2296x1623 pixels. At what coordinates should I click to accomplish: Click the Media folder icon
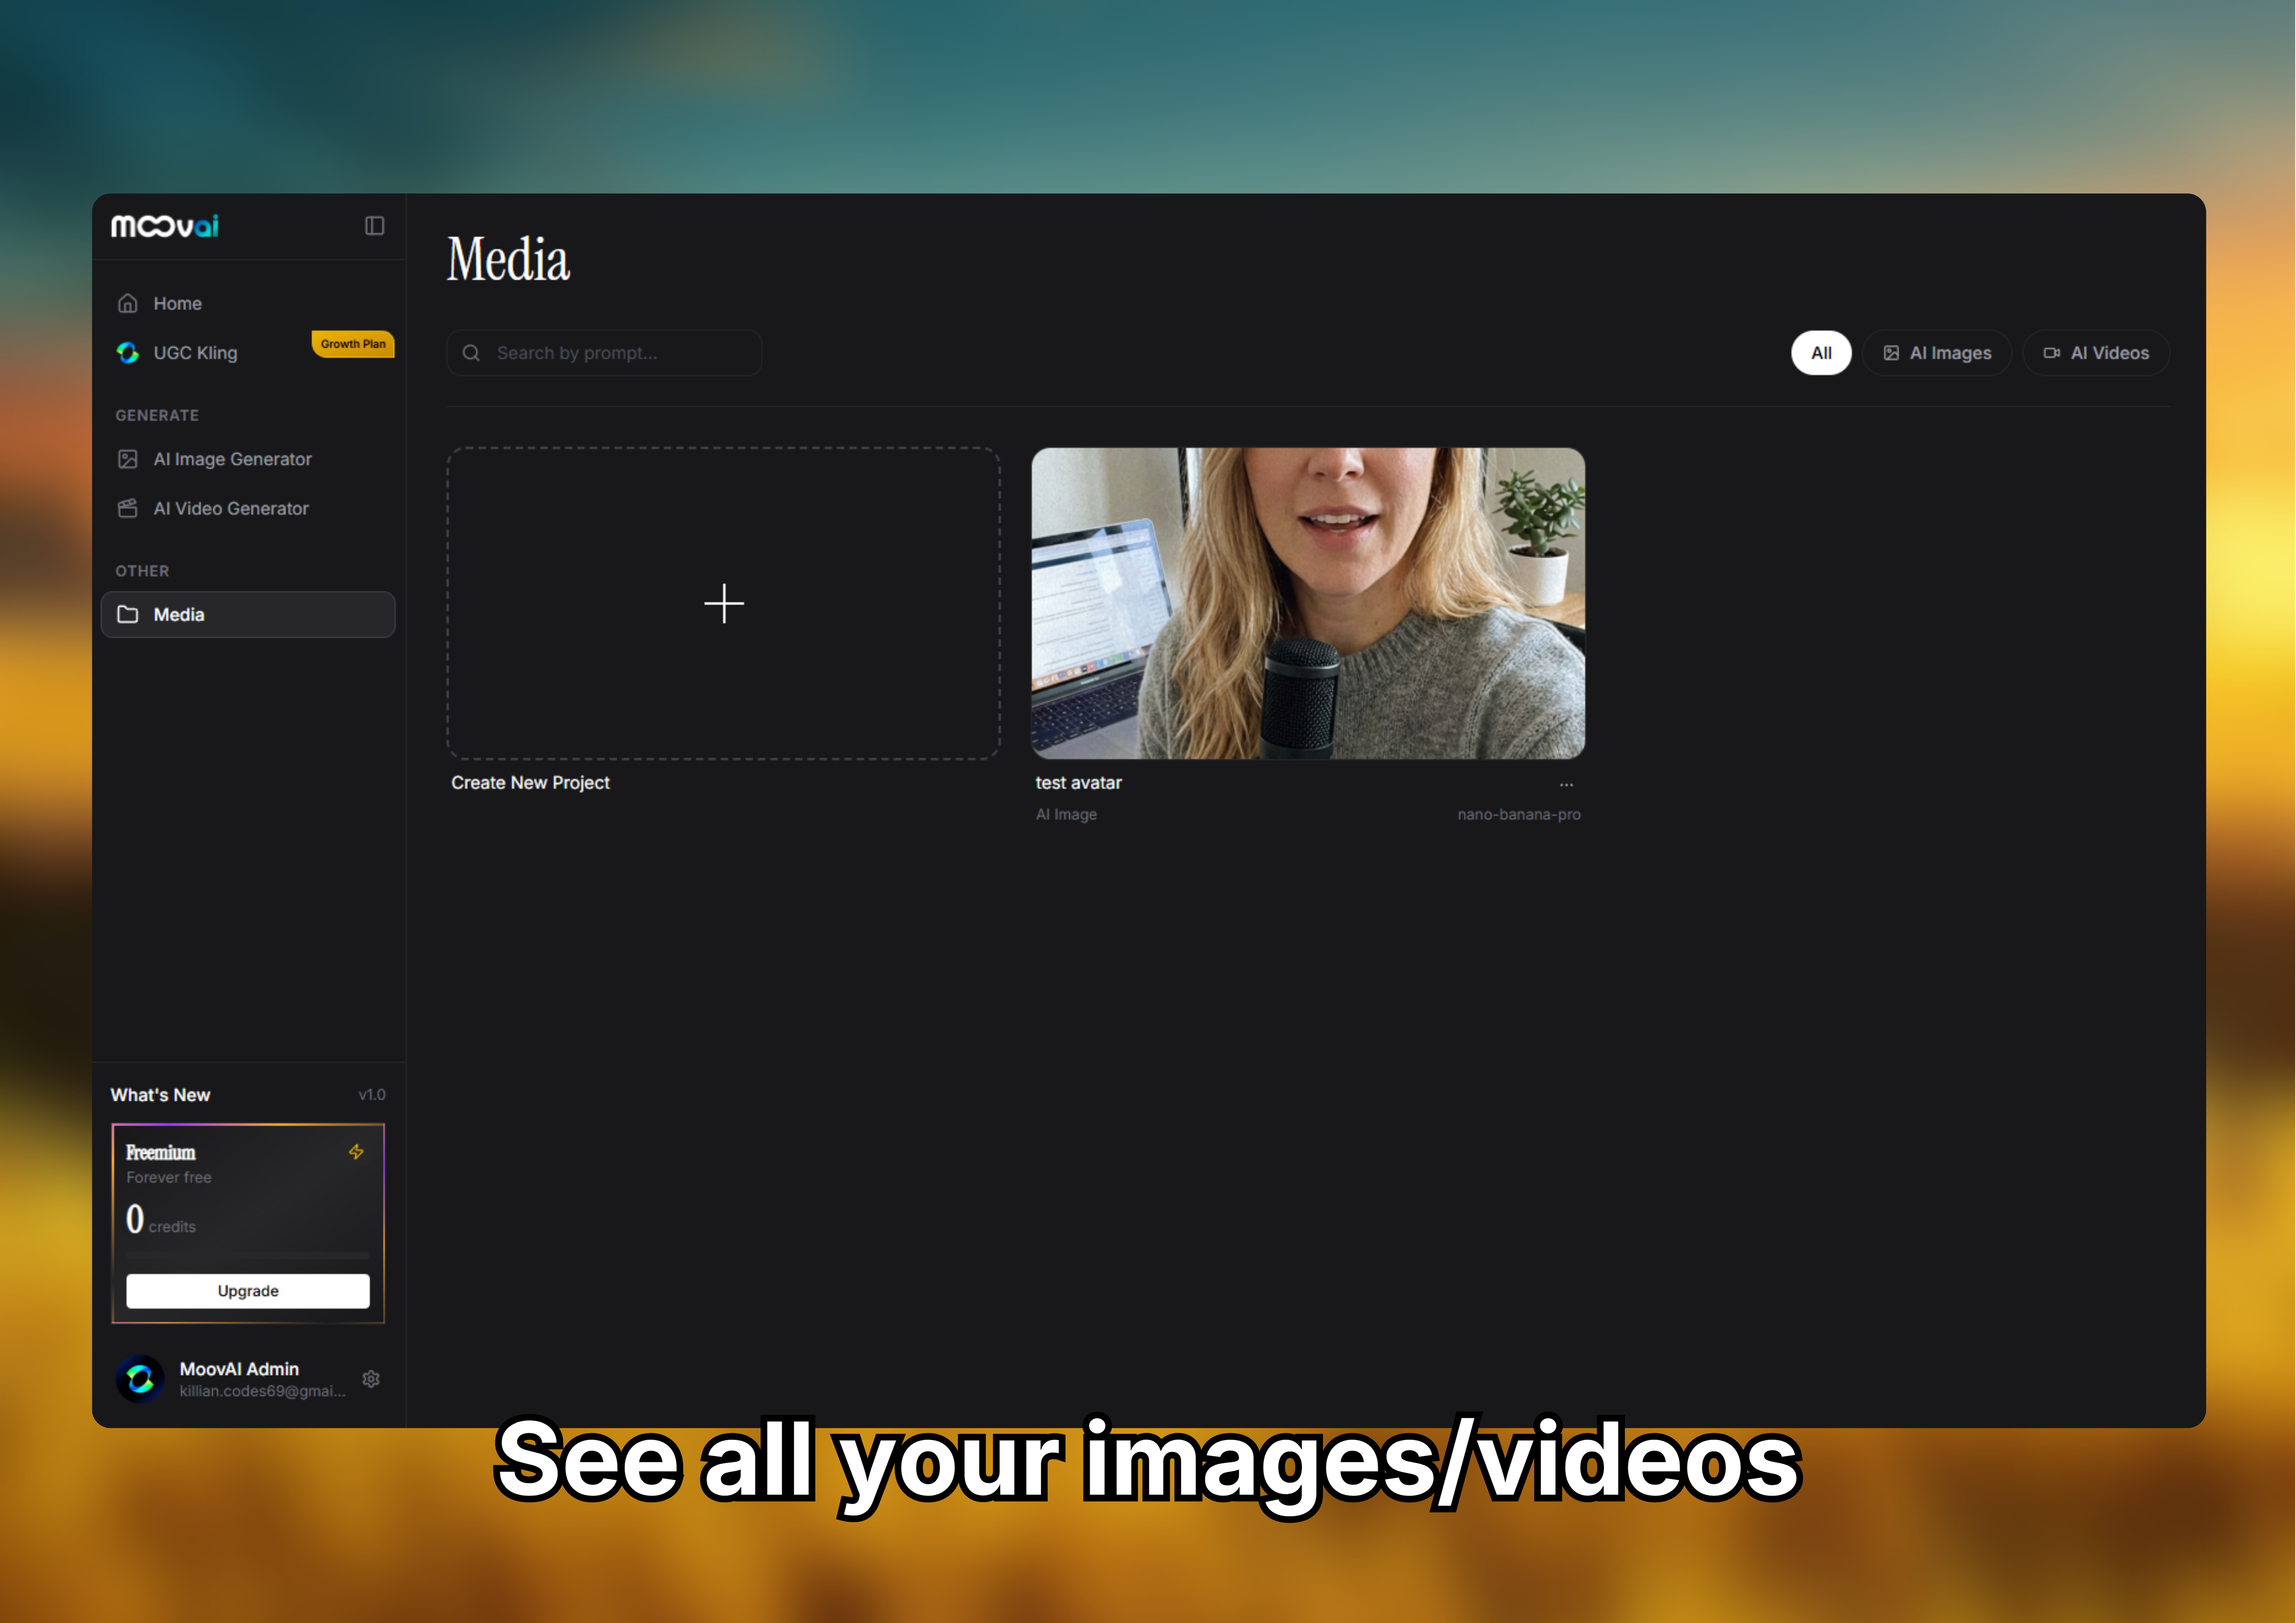(x=128, y=614)
